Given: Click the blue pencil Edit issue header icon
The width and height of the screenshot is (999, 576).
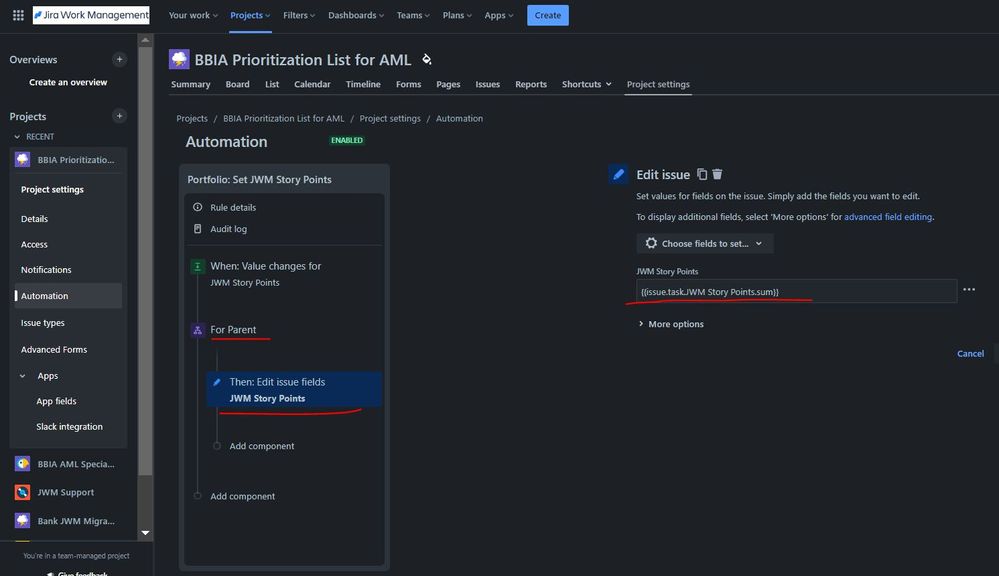Looking at the screenshot, I should (618, 174).
